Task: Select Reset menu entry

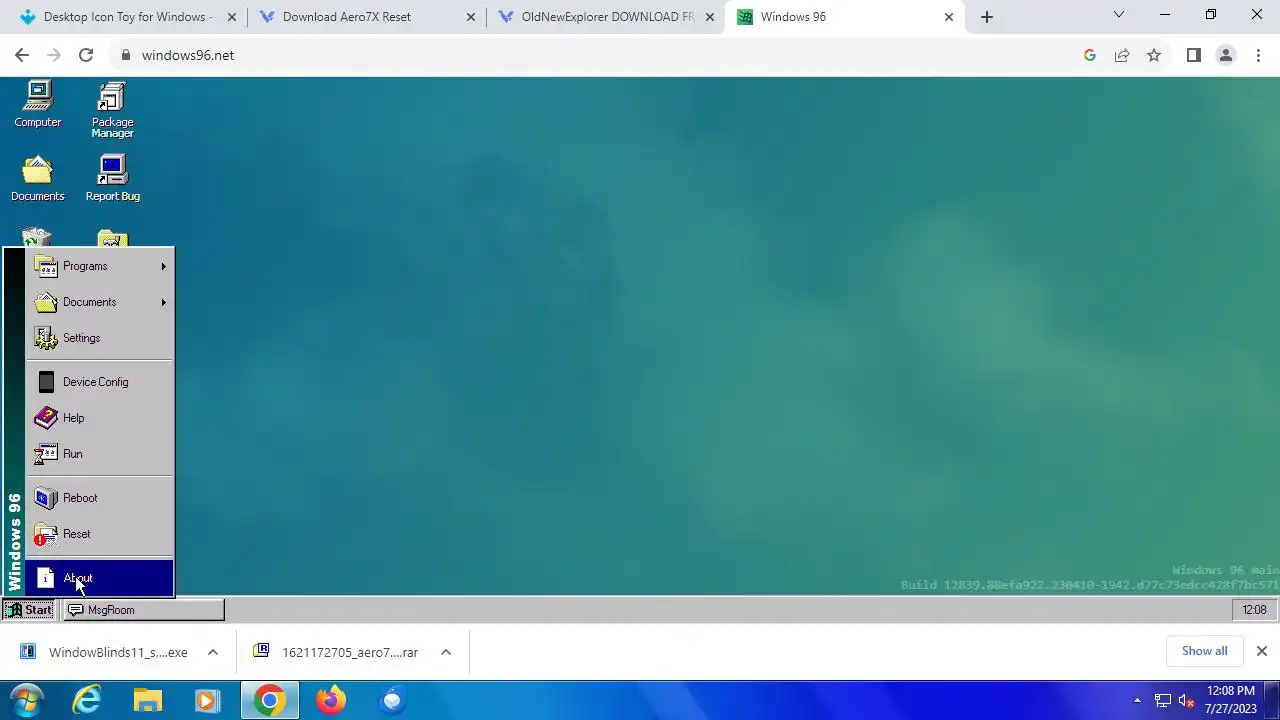Action: coord(99,534)
